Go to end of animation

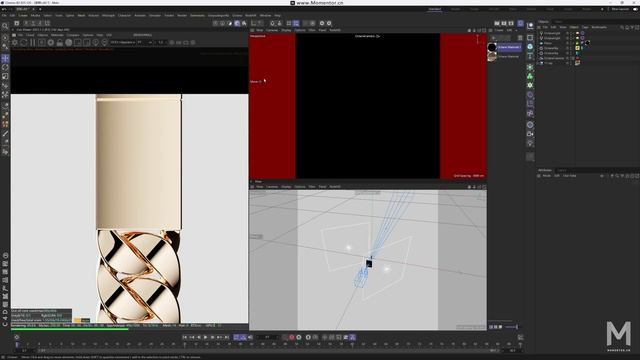point(227,337)
